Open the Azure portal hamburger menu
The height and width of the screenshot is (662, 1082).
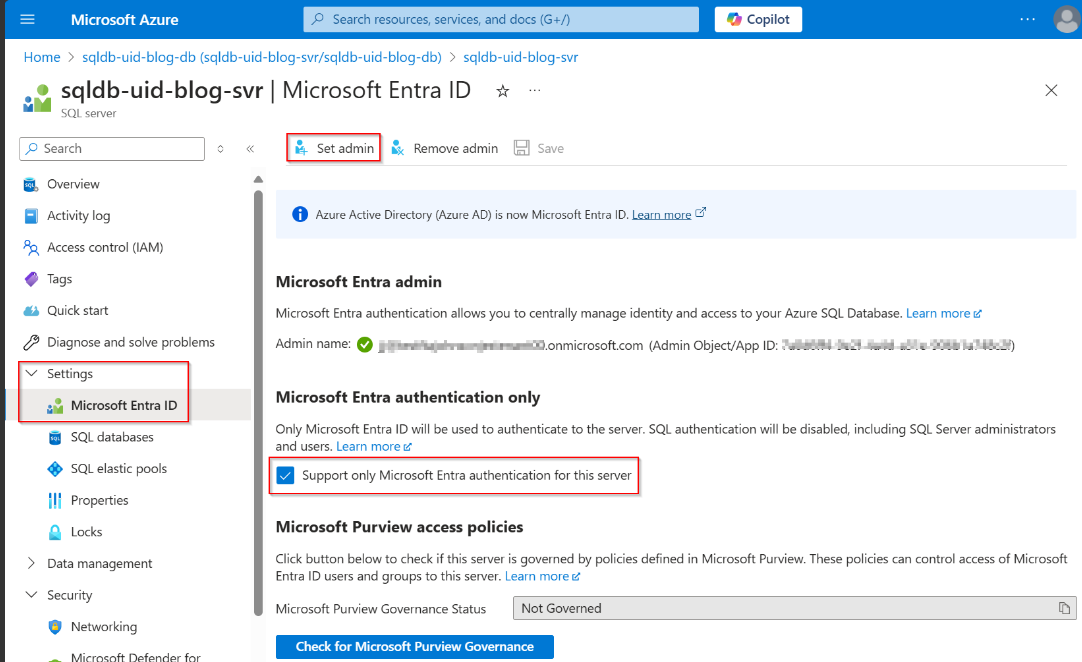click(28, 19)
